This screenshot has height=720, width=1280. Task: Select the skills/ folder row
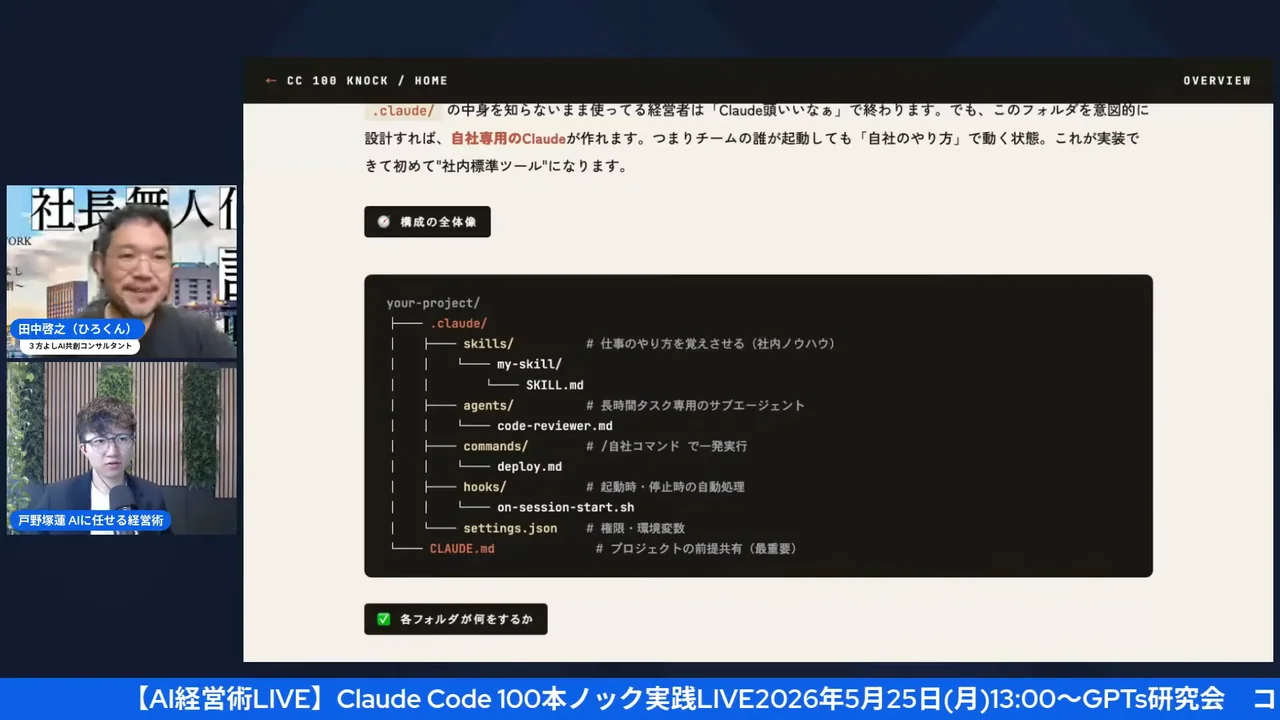[x=488, y=344]
